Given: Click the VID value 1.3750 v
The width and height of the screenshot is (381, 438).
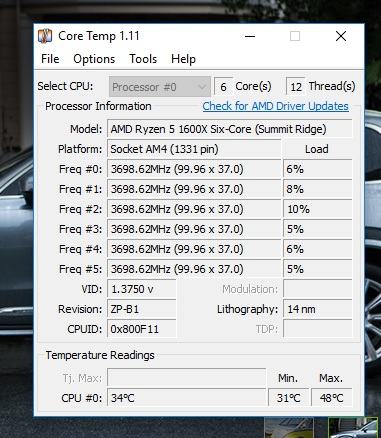Looking at the screenshot, I should click(142, 289).
